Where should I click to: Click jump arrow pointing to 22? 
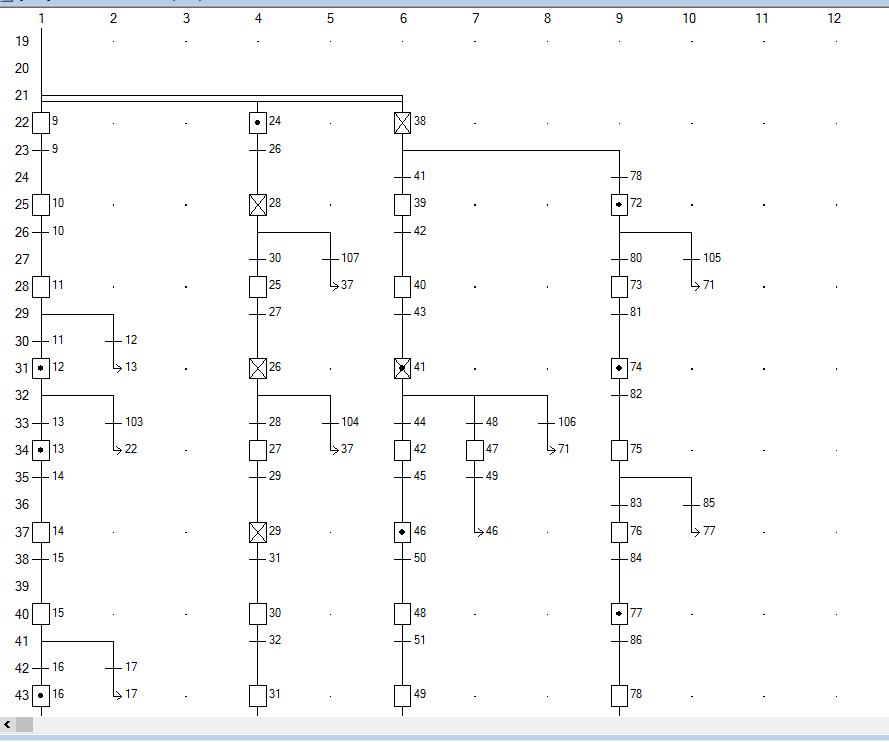(x=117, y=450)
